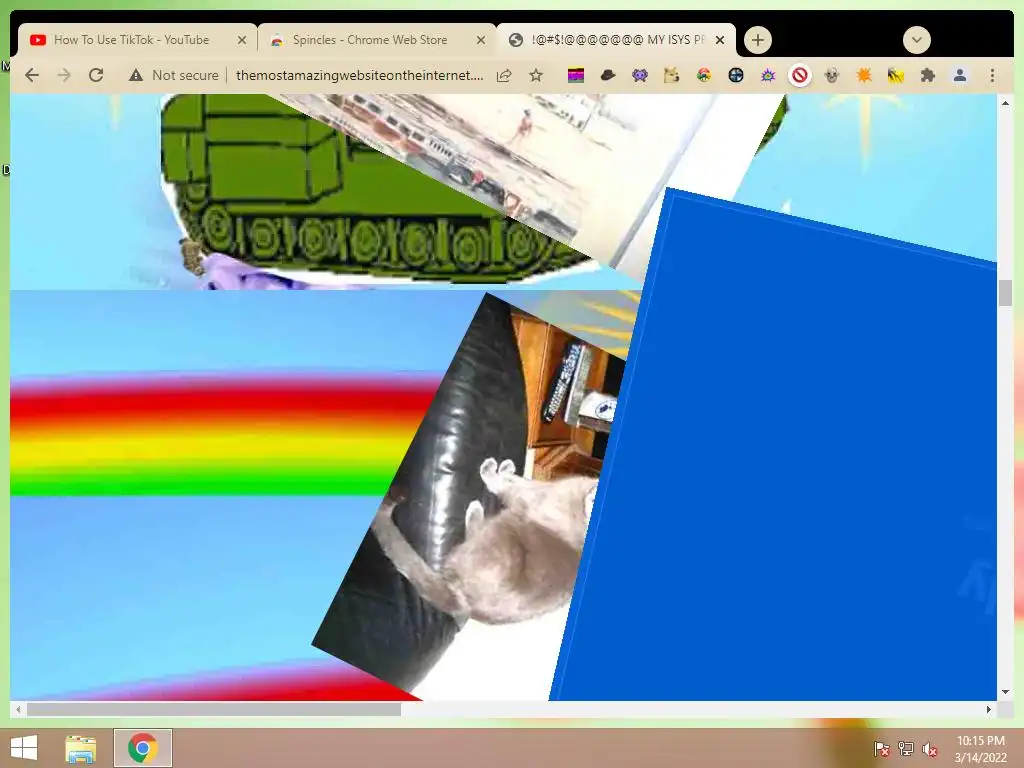Click the scroll up arrow
Screen dimensions: 1024x768
tap(1005, 103)
